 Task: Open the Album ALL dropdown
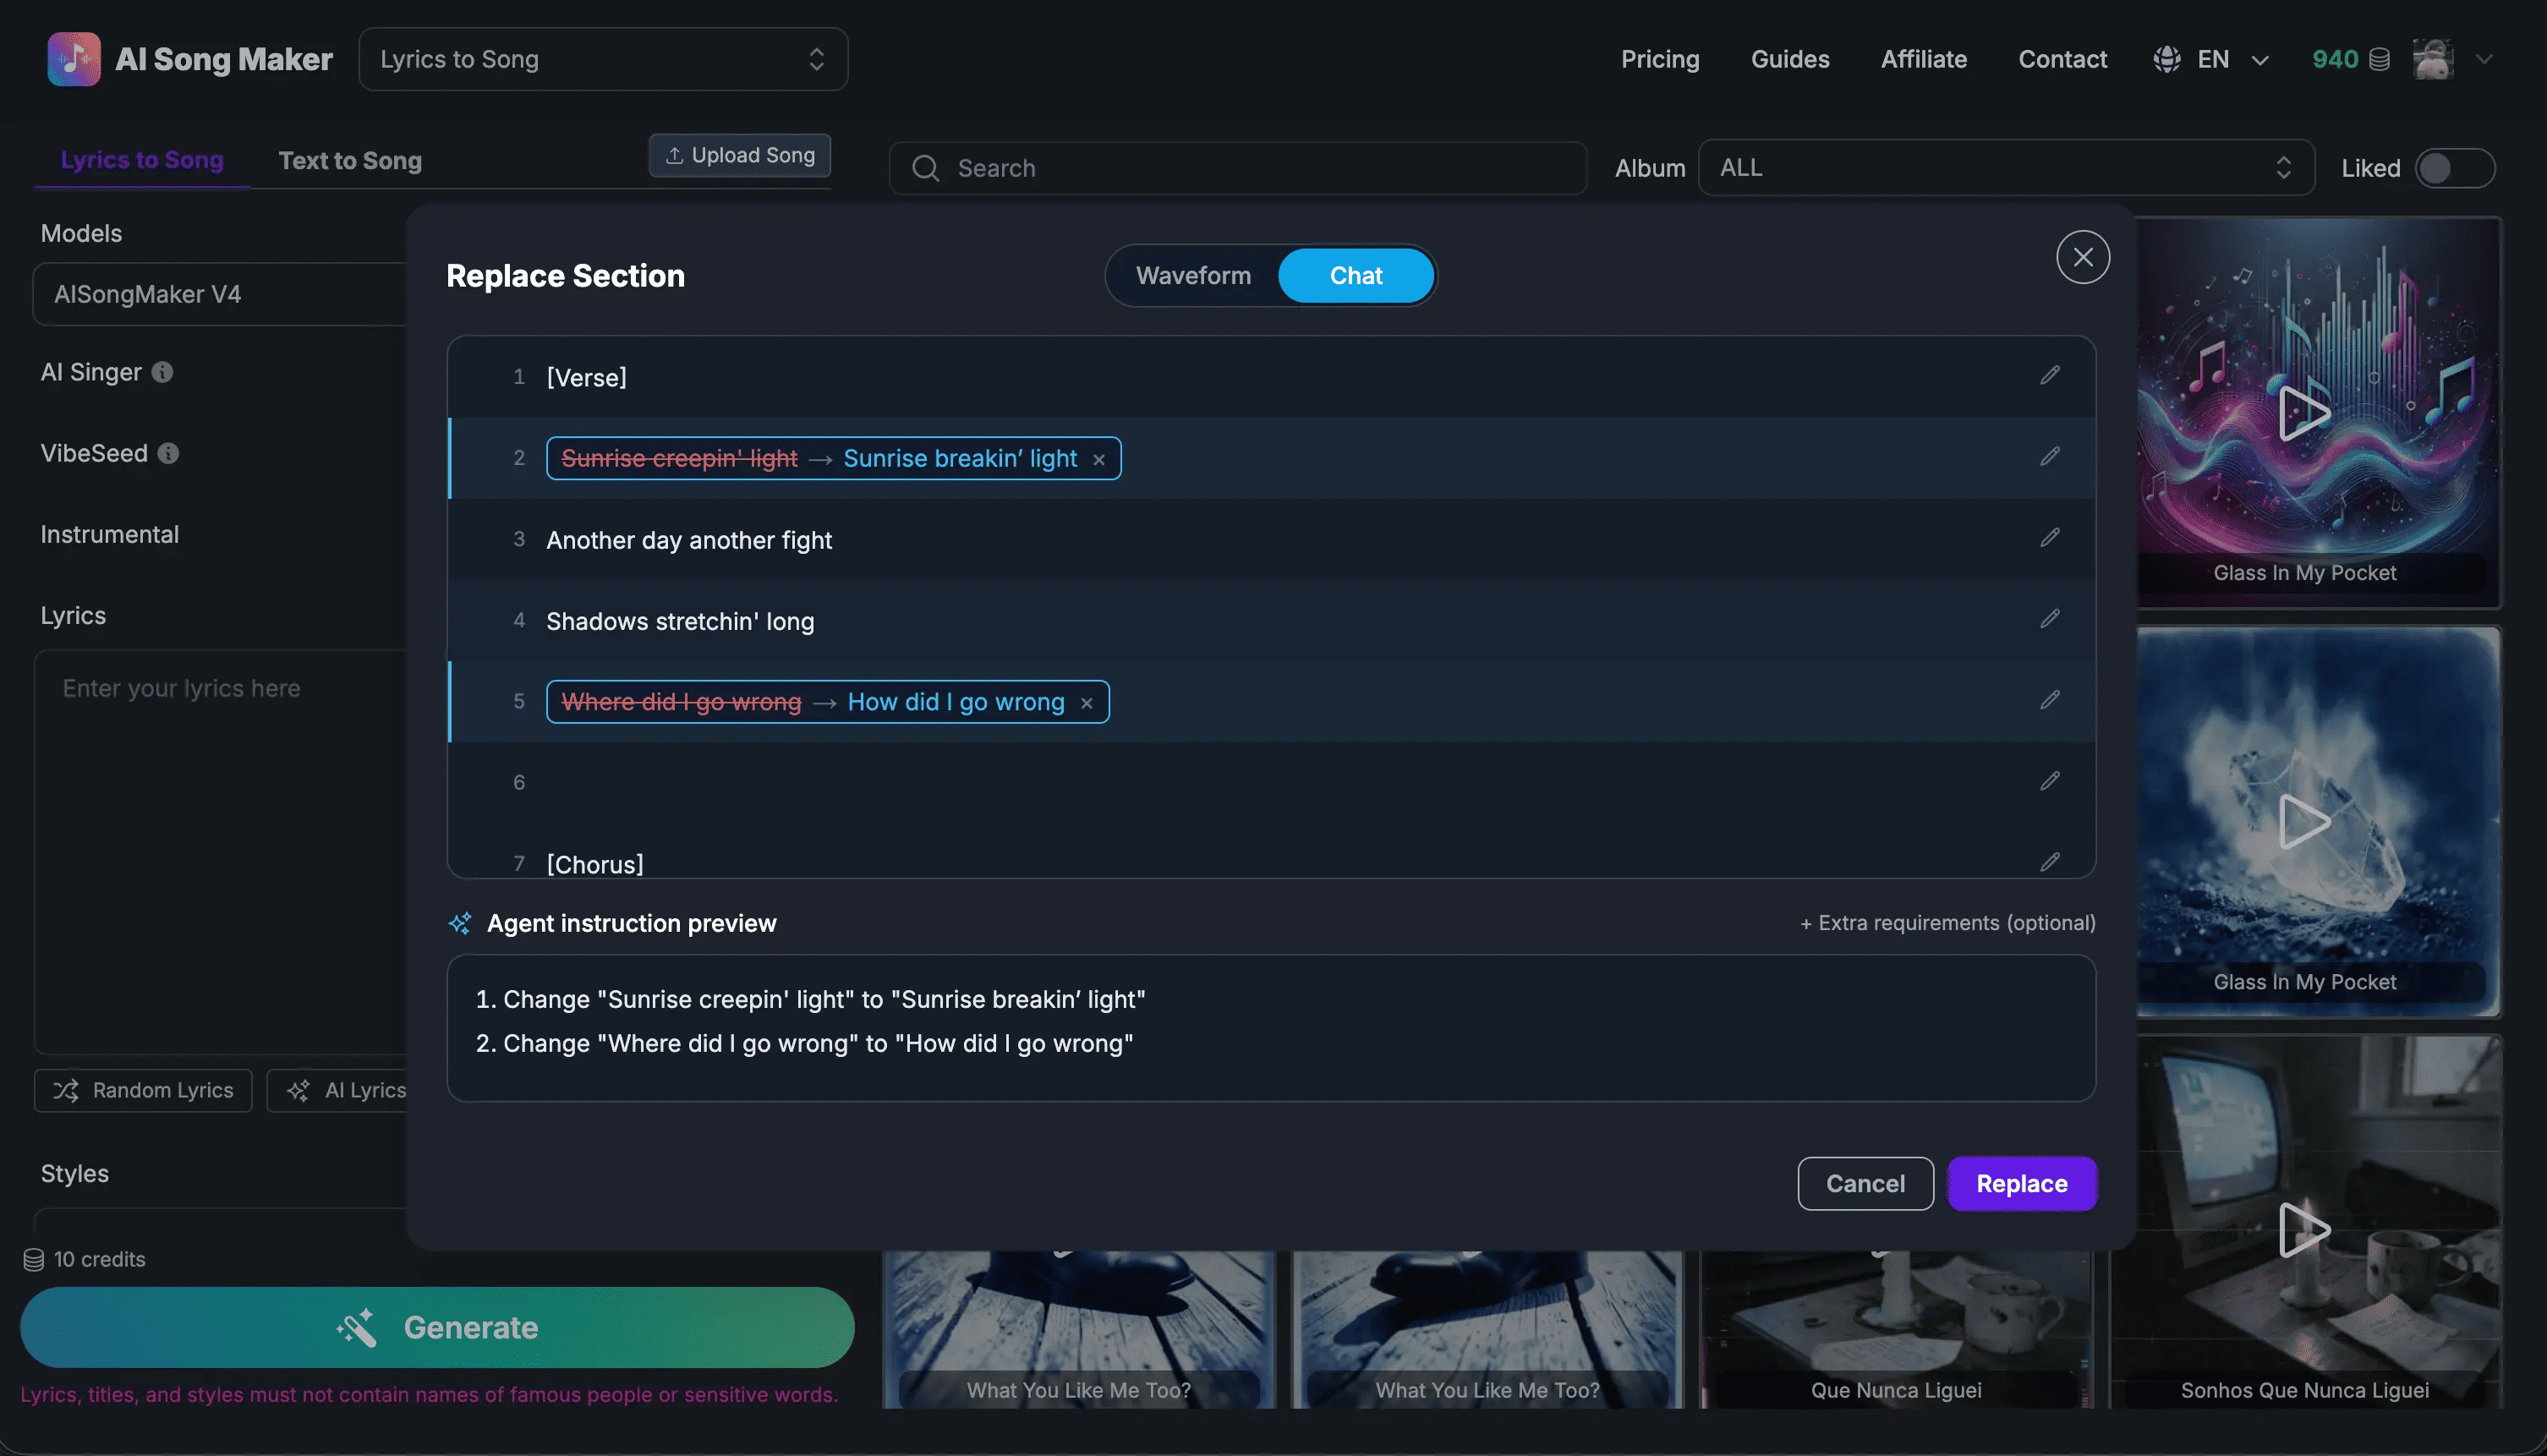pyautogui.click(x=2006, y=167)
